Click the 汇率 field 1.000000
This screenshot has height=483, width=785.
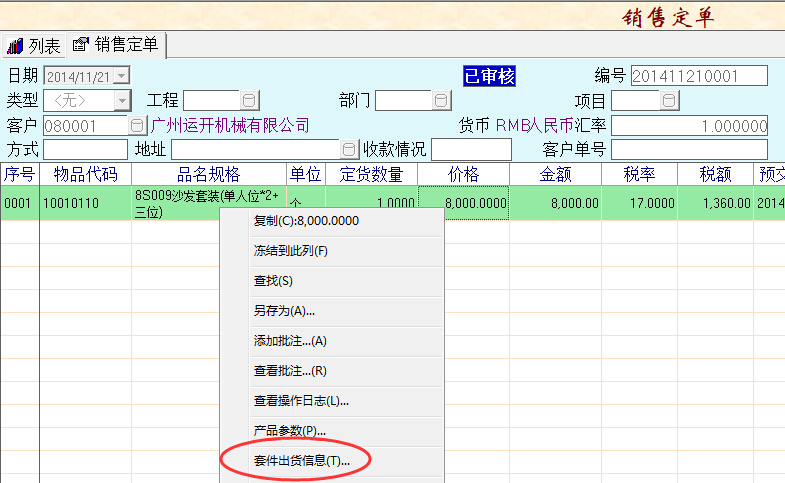[x=689, y=125]
